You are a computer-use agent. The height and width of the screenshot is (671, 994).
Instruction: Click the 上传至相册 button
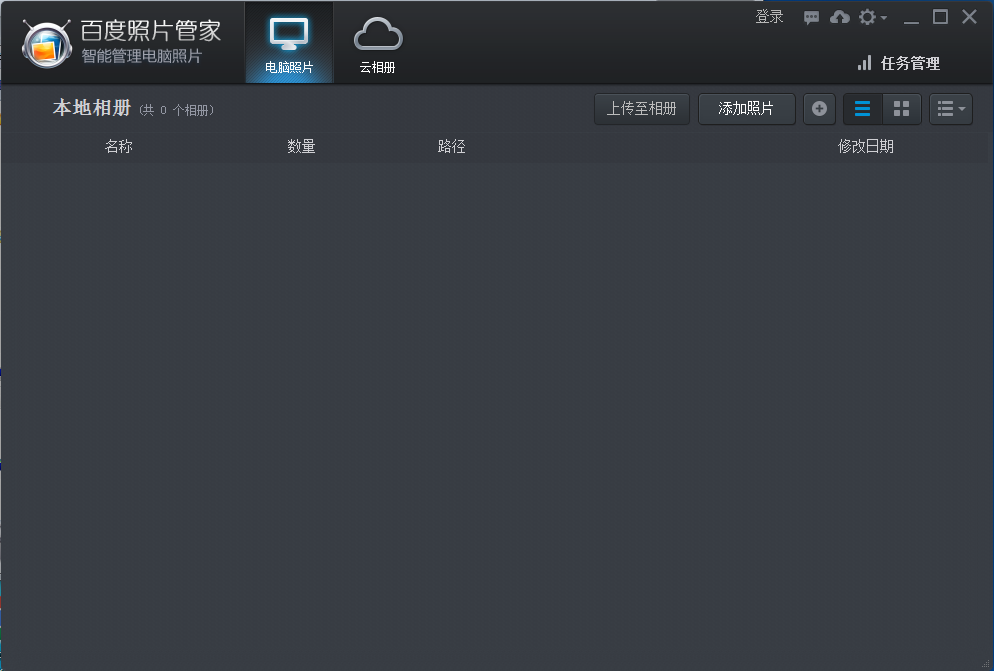(642, 108)
